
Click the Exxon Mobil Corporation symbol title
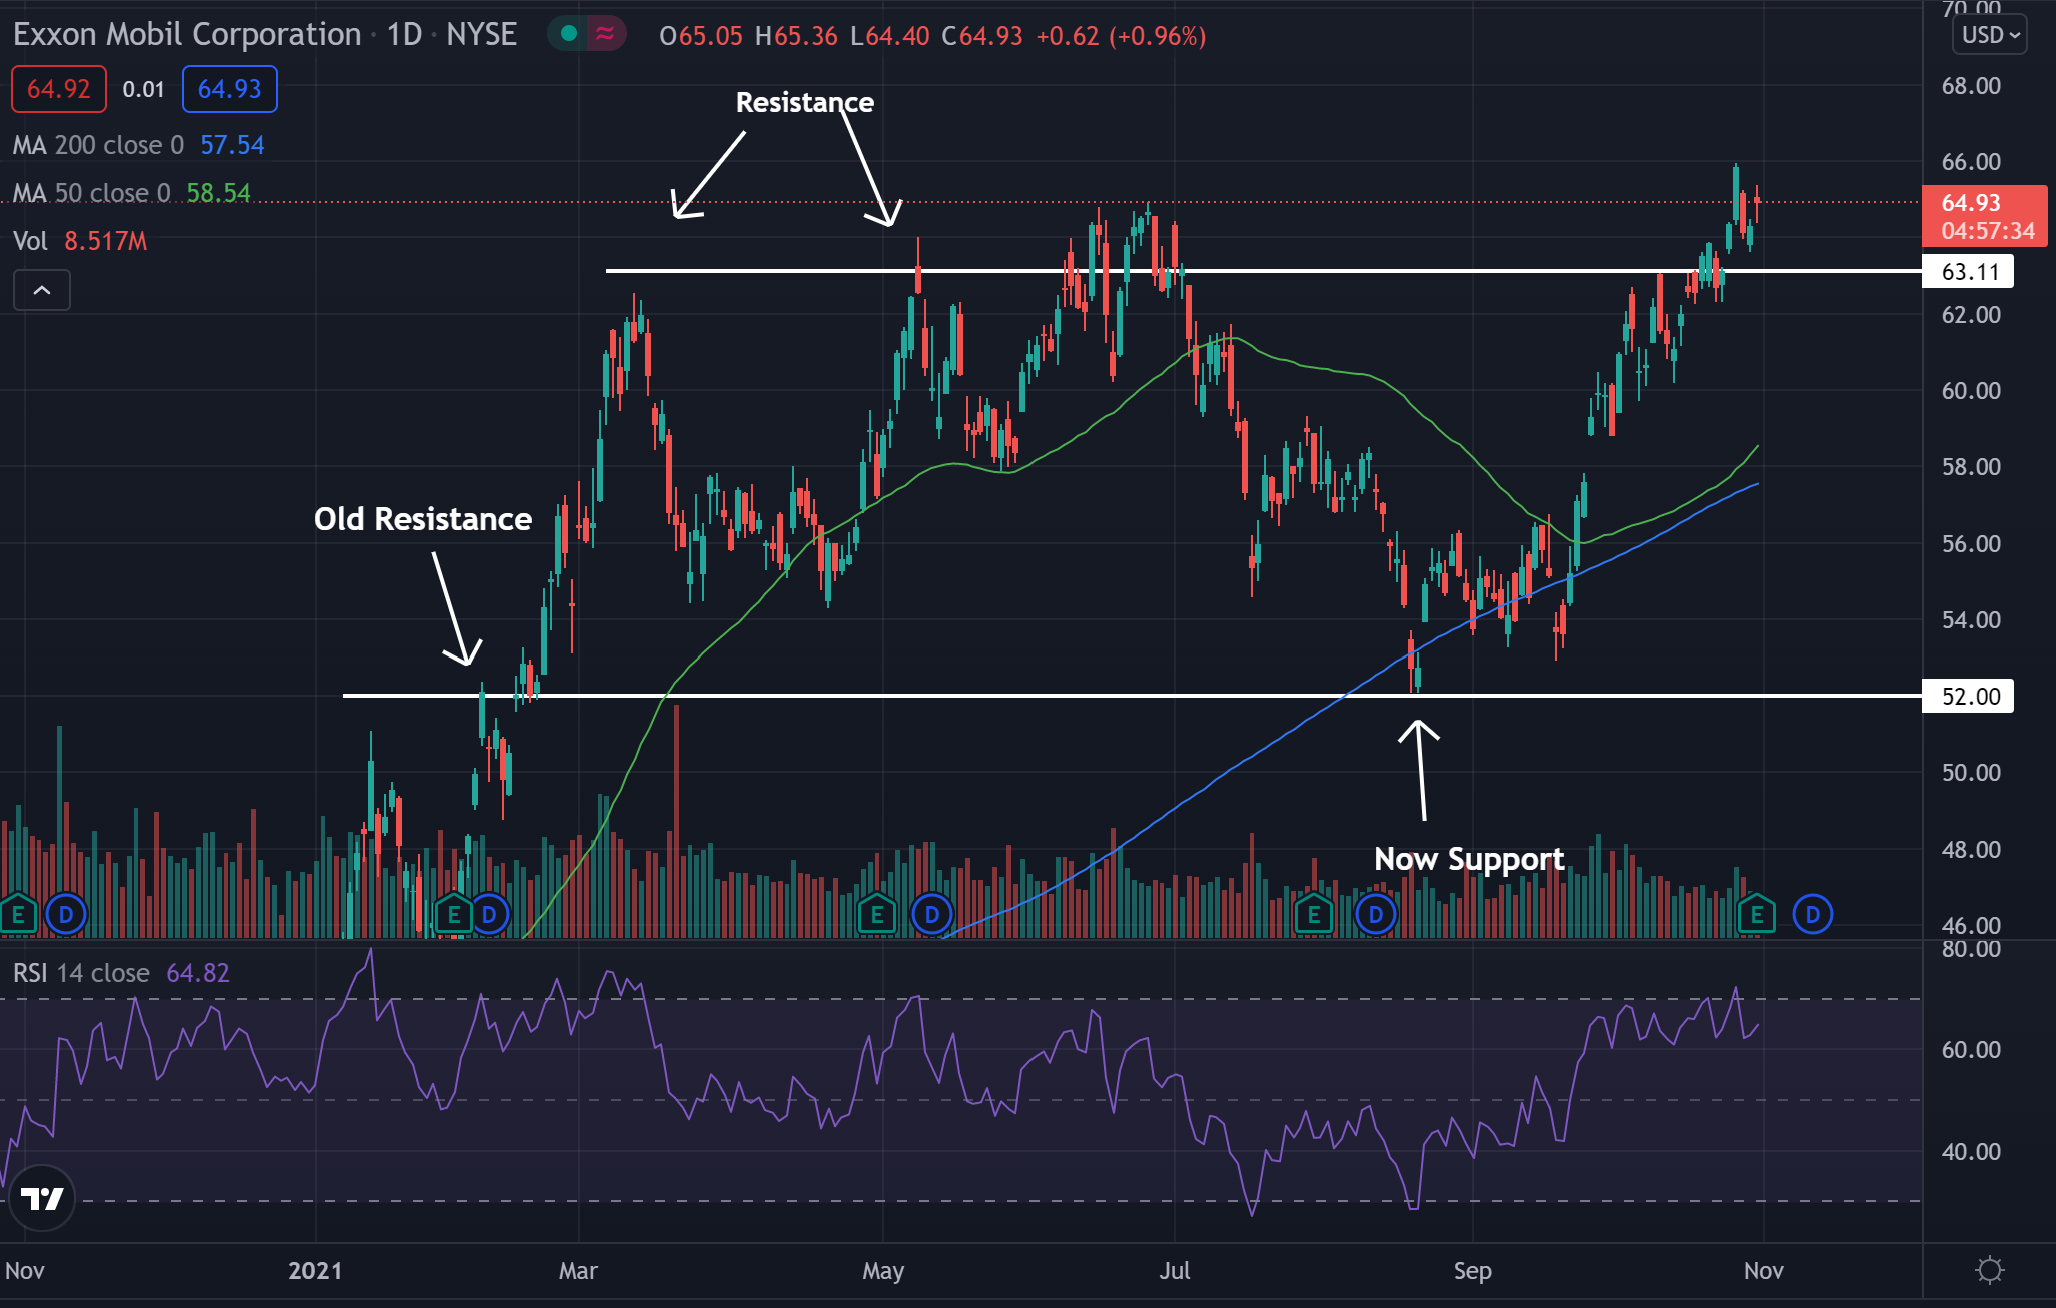click(x=187, y=35)
